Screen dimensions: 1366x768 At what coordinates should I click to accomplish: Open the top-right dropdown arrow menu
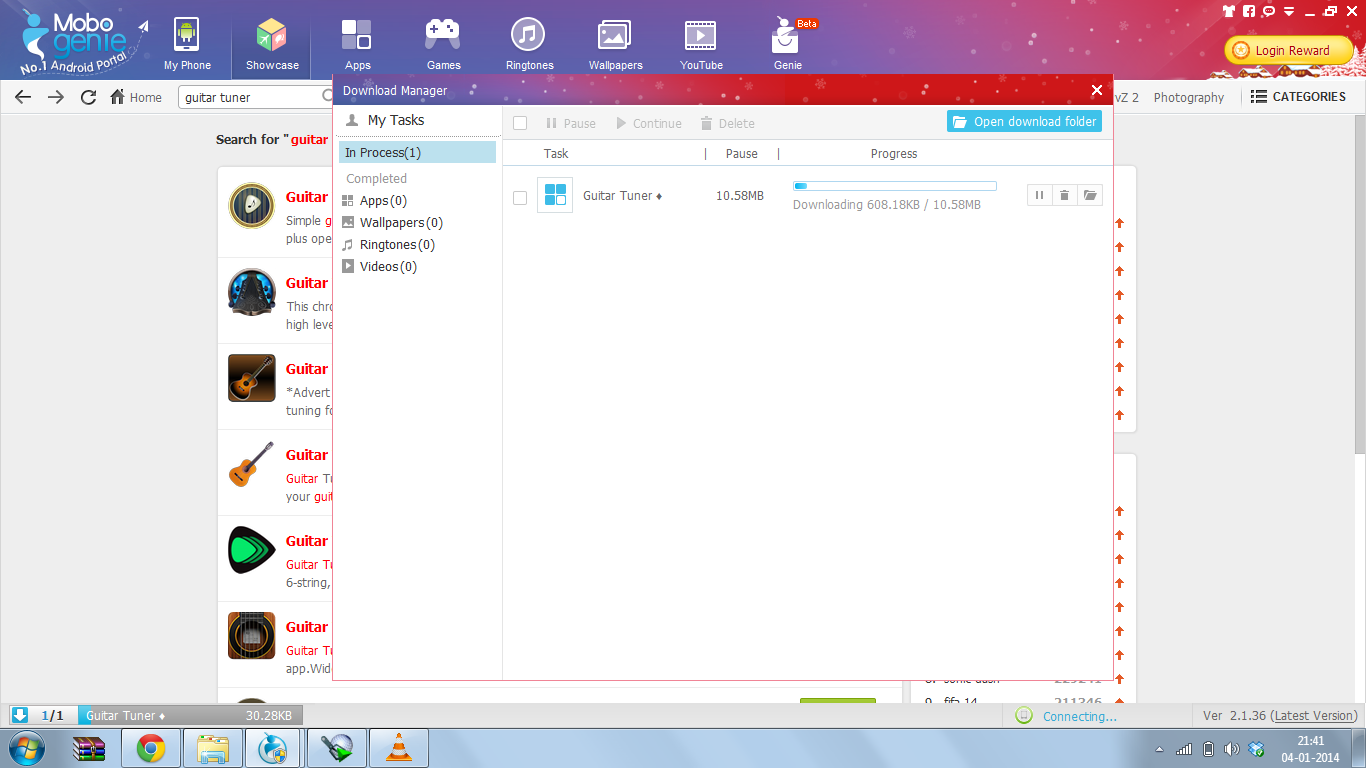point(1289,12)
